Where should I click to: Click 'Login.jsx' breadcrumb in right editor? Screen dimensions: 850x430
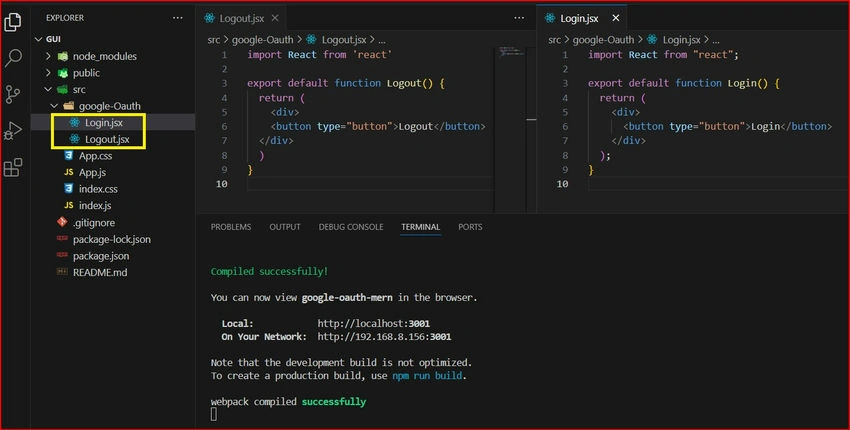pyautogui.click(x=682, y=40)
